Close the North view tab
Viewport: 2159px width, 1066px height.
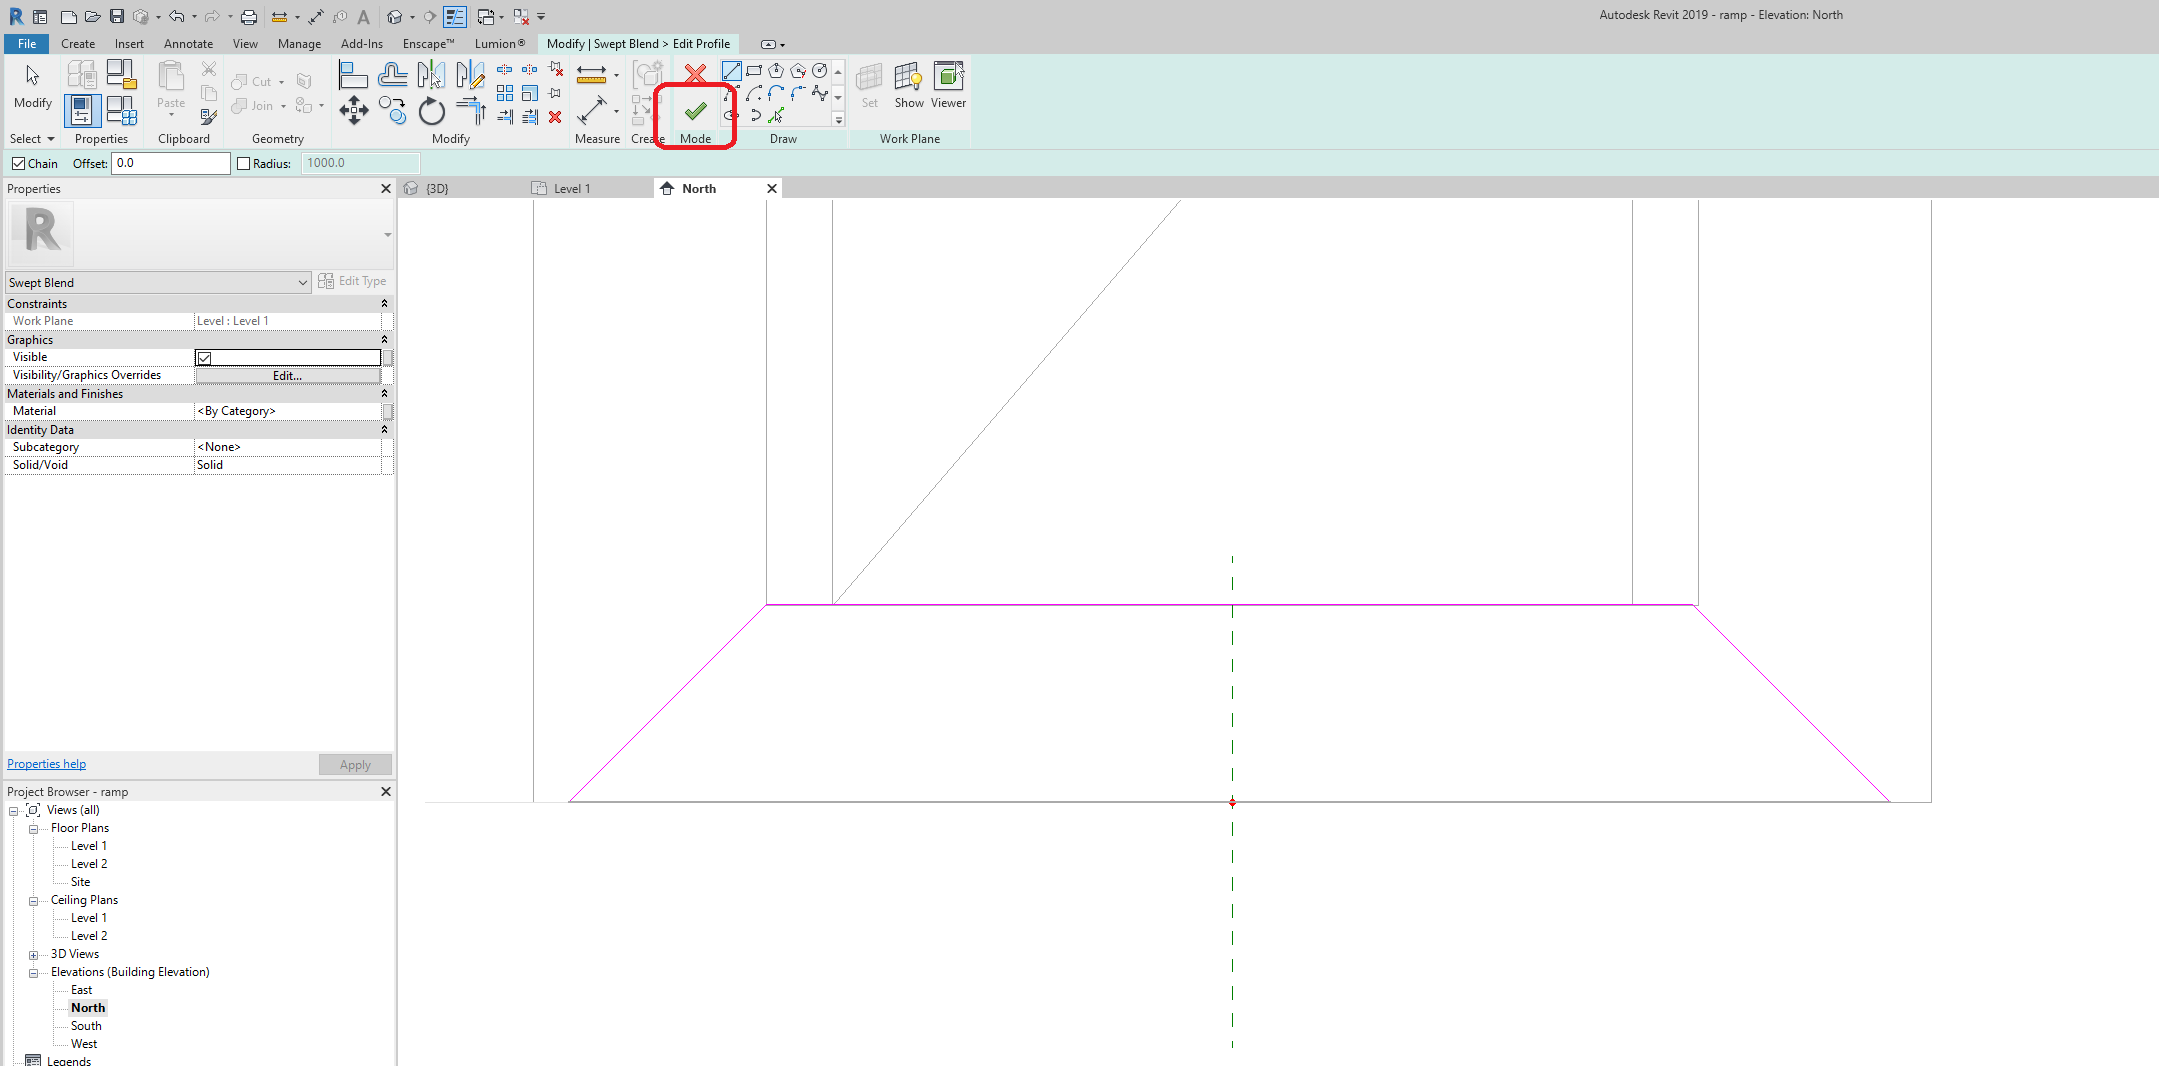click(771, 189)
